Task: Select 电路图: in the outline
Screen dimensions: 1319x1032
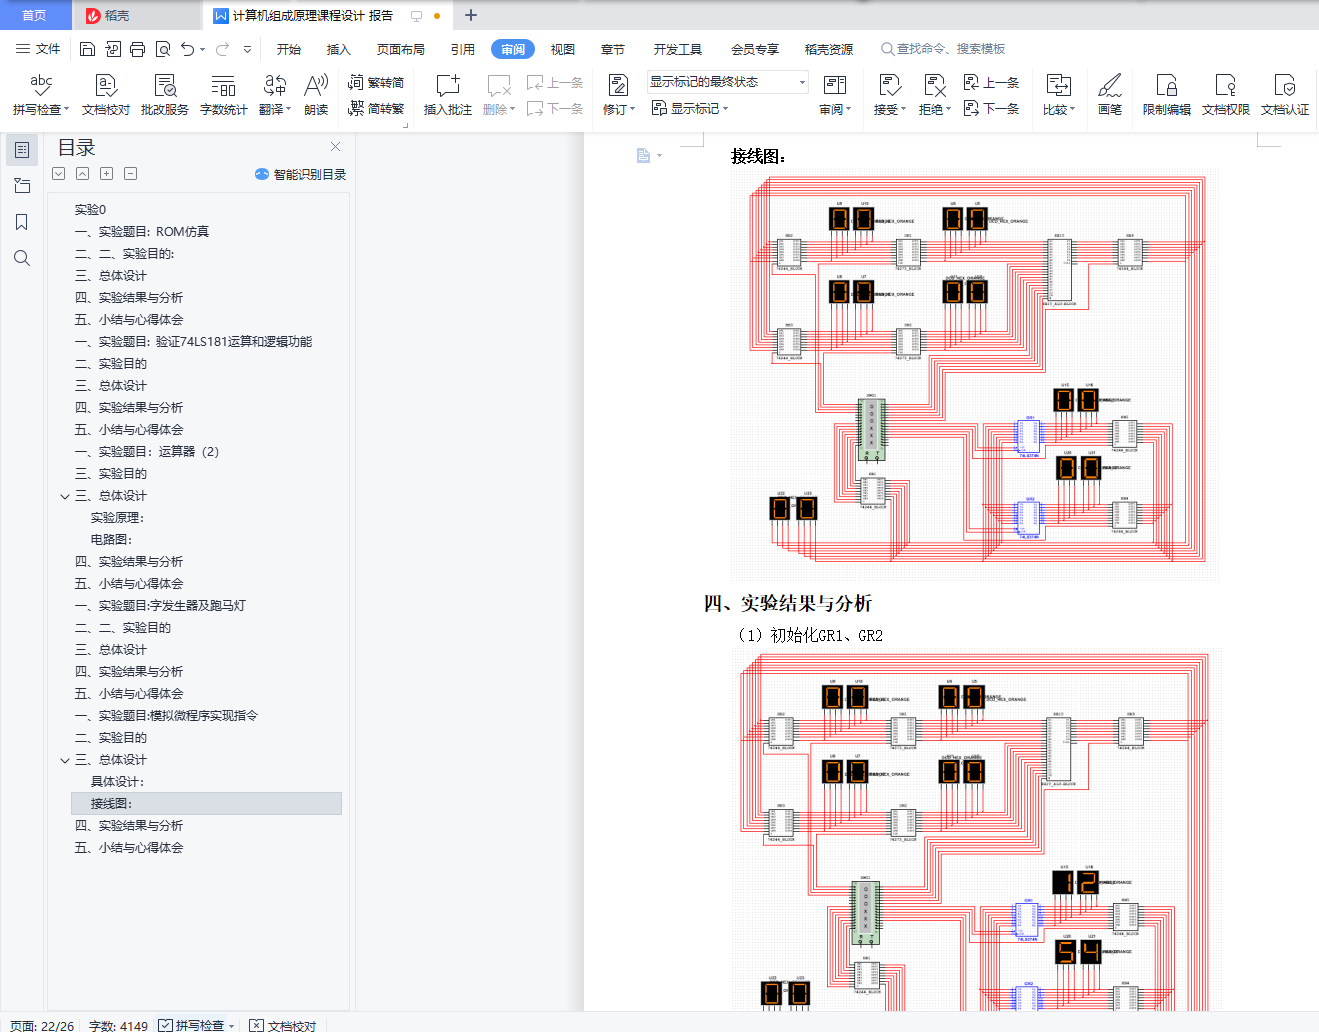Action: [111, 540]
